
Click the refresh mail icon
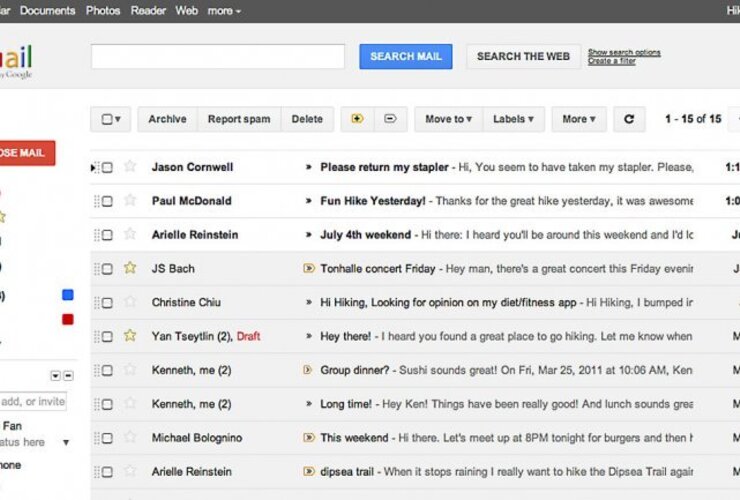(628, 119)
